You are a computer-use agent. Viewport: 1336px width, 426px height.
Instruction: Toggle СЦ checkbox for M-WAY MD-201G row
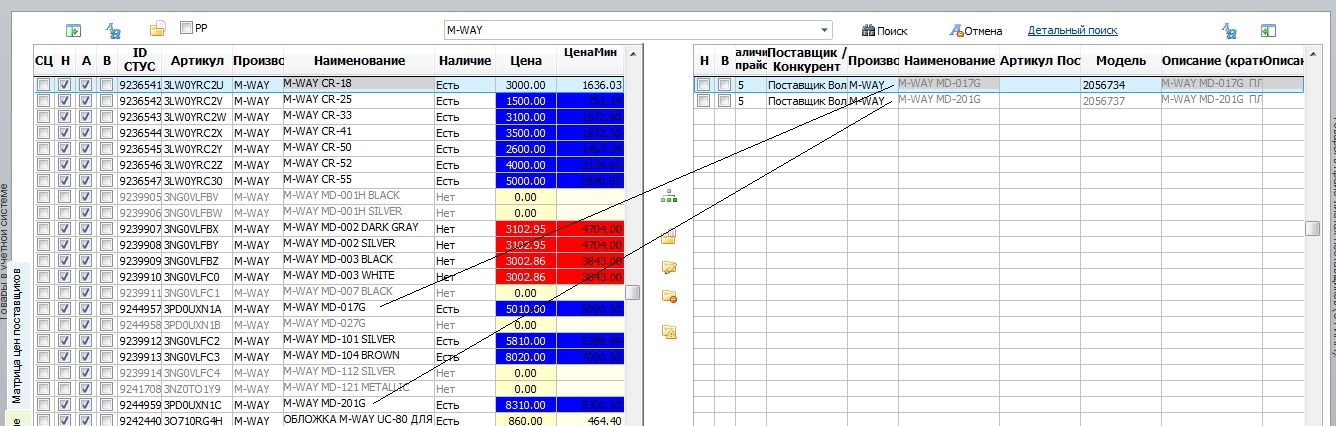tap(44, 405)
